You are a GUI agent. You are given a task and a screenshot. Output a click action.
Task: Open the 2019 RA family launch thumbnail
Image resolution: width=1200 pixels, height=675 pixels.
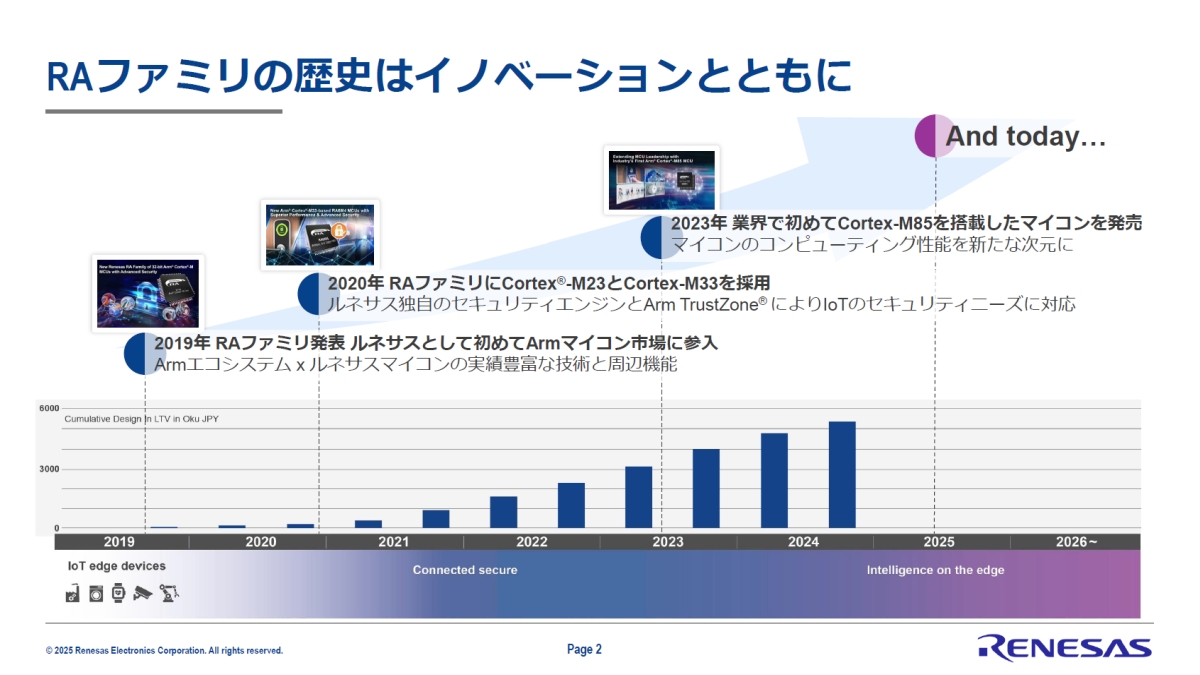(146, 293)
